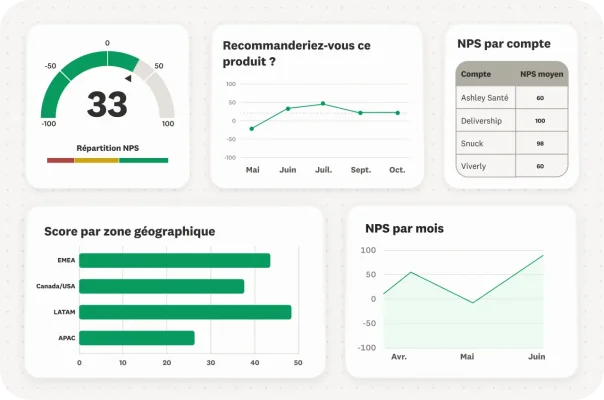This screenshot has height=400, width=604.
Task: Click the NPS gauge score 33
Action: tap(107, 104)
